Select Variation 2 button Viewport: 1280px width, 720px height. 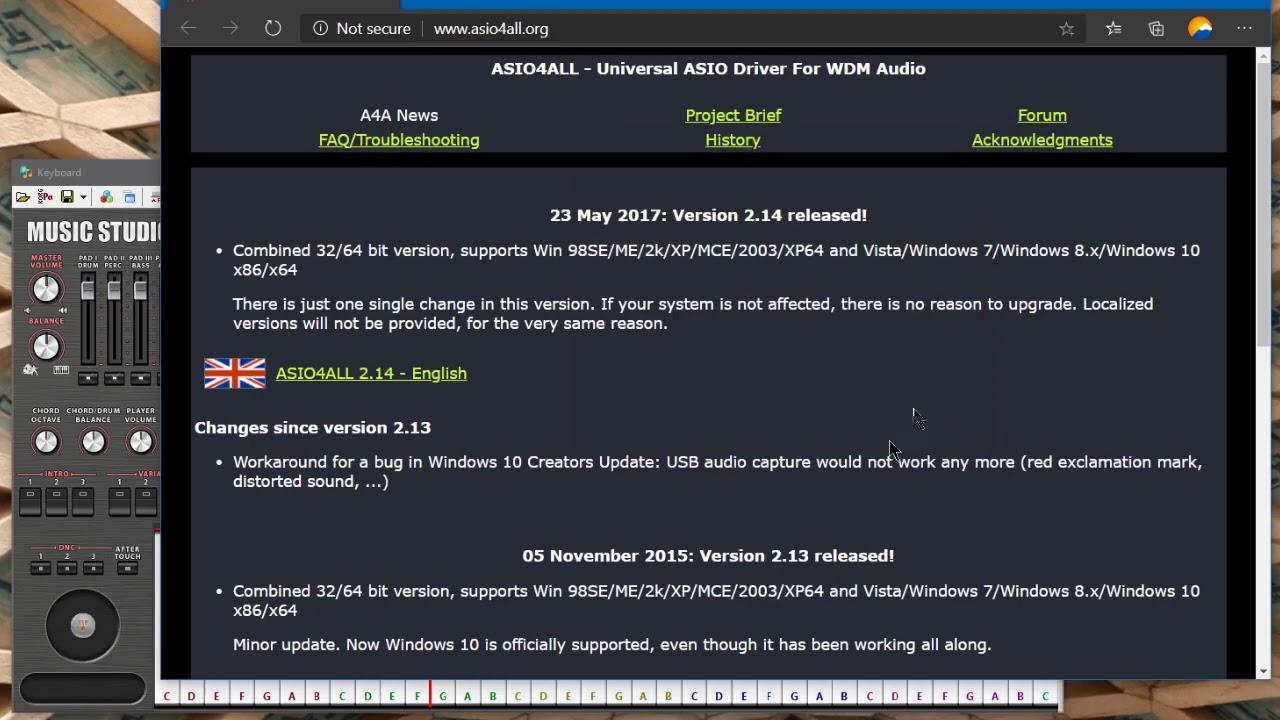[x=146, y=502]
